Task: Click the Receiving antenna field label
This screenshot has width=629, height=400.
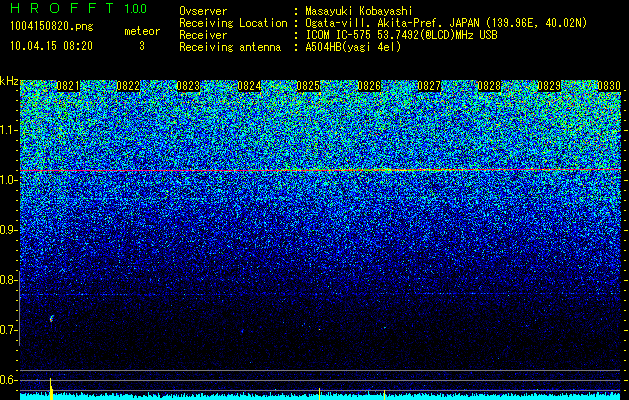Action: click(230, 47)
